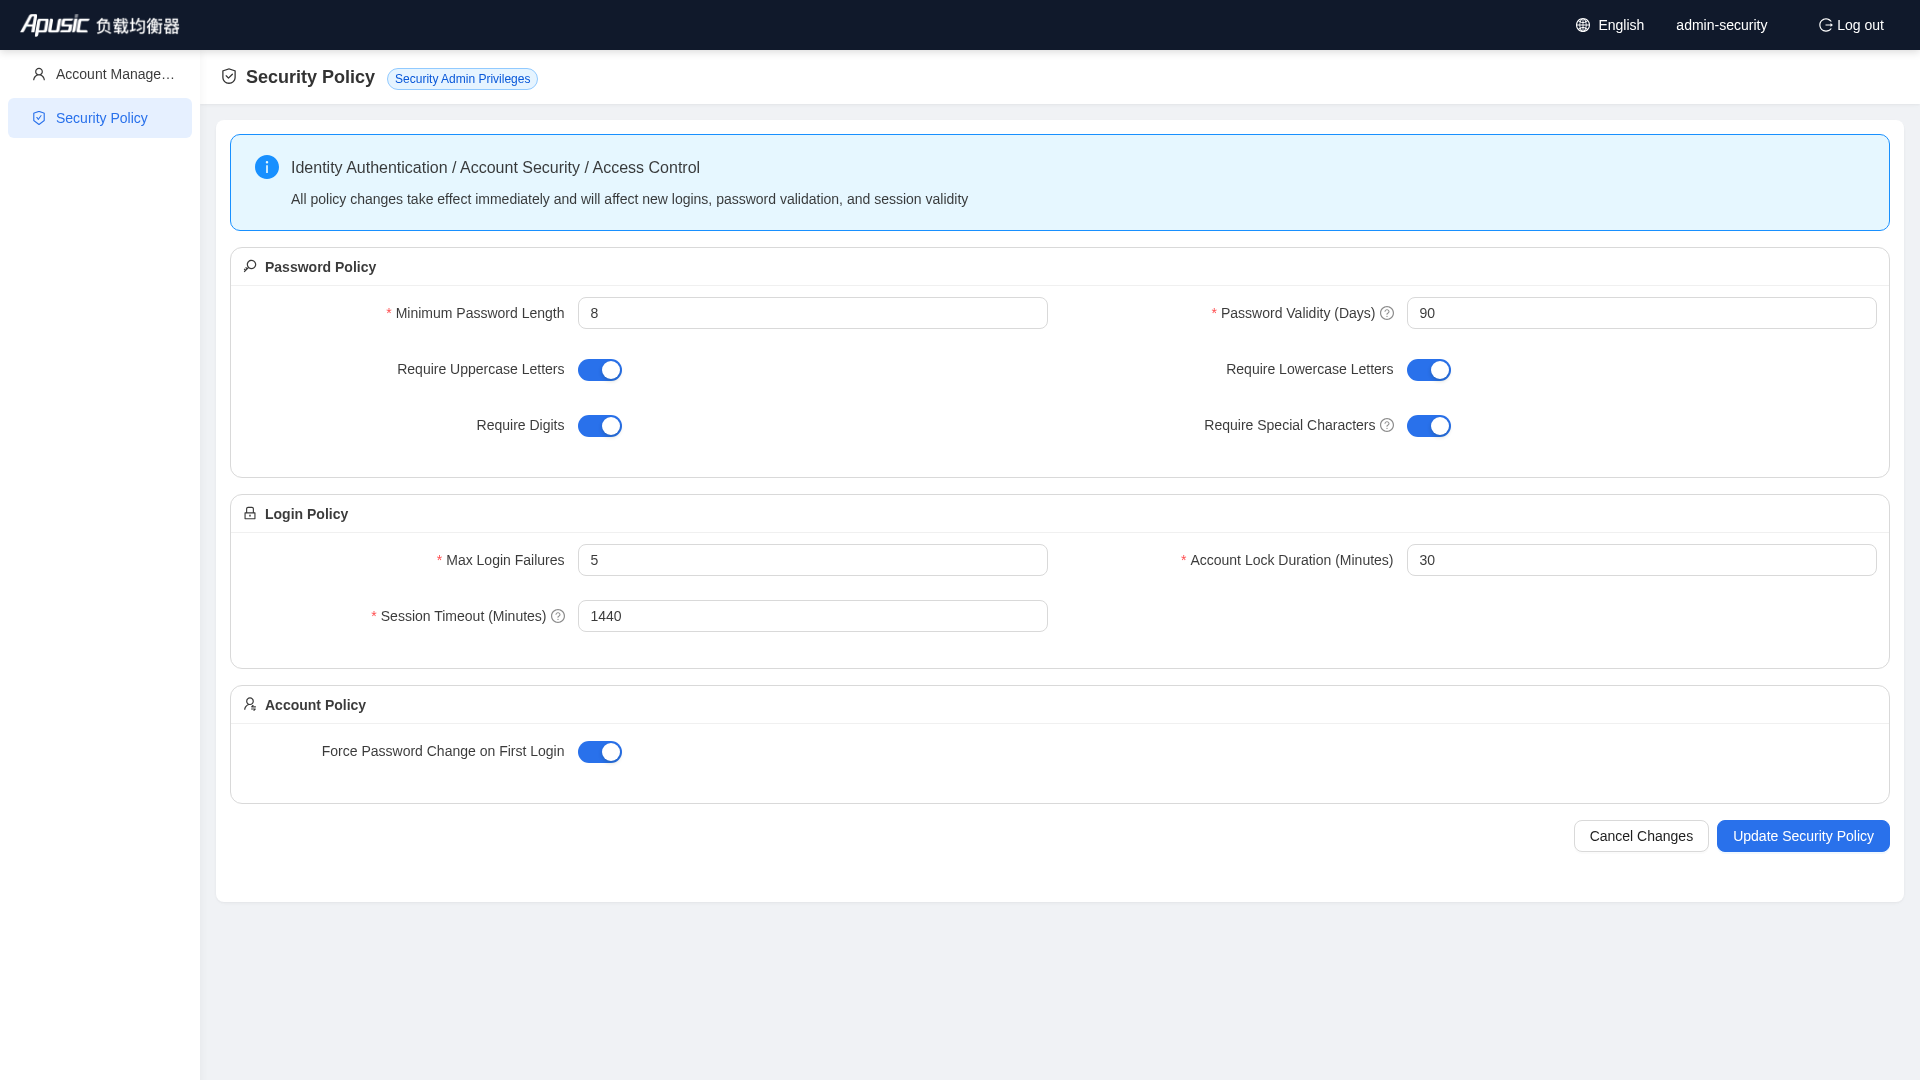Open Account Management in the sidebar
This screenshot has height=1080, width=1920.
click(x=100, y=74)
